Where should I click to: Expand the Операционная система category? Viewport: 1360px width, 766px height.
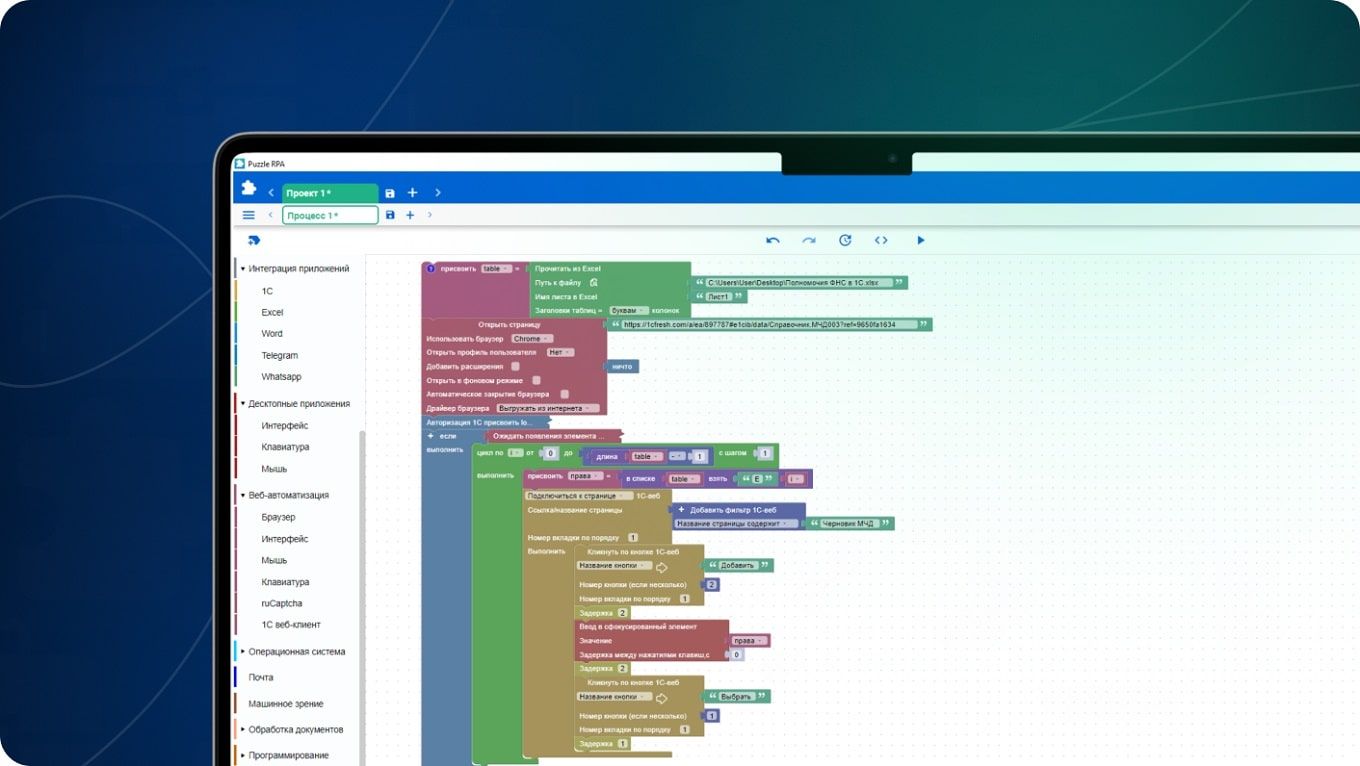point(296,652)
